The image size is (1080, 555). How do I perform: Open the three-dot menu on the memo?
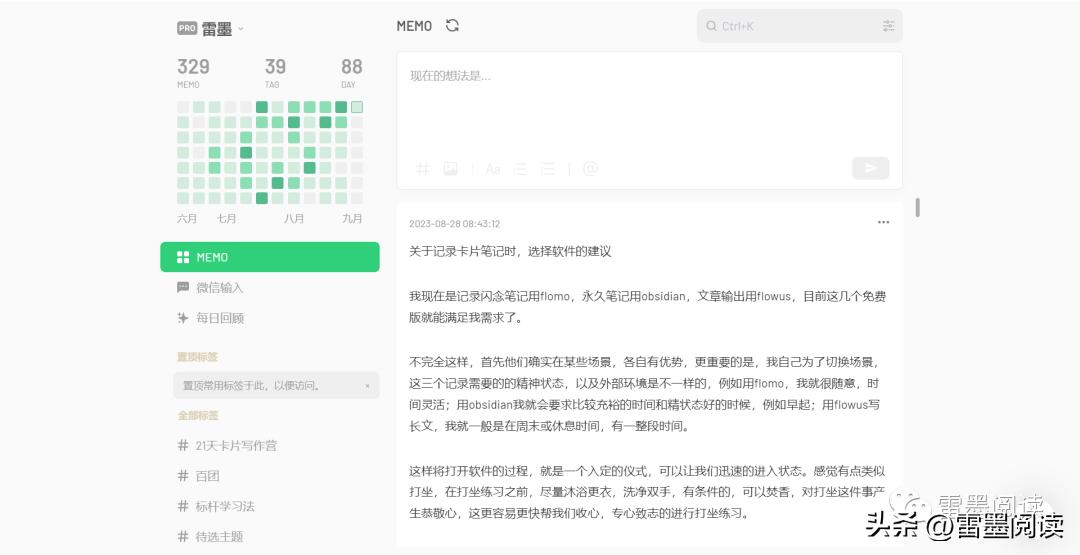[883, 222]
